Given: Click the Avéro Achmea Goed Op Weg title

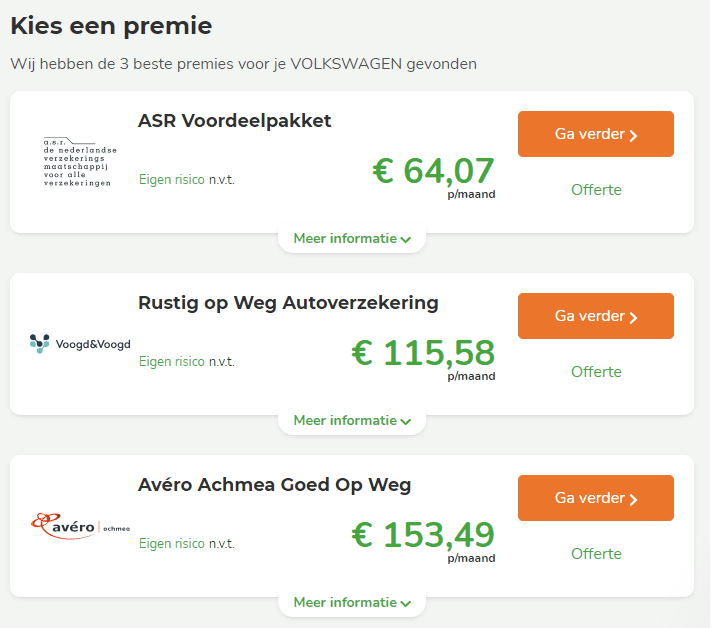Looking at the screenshot, I should [274, 485].
